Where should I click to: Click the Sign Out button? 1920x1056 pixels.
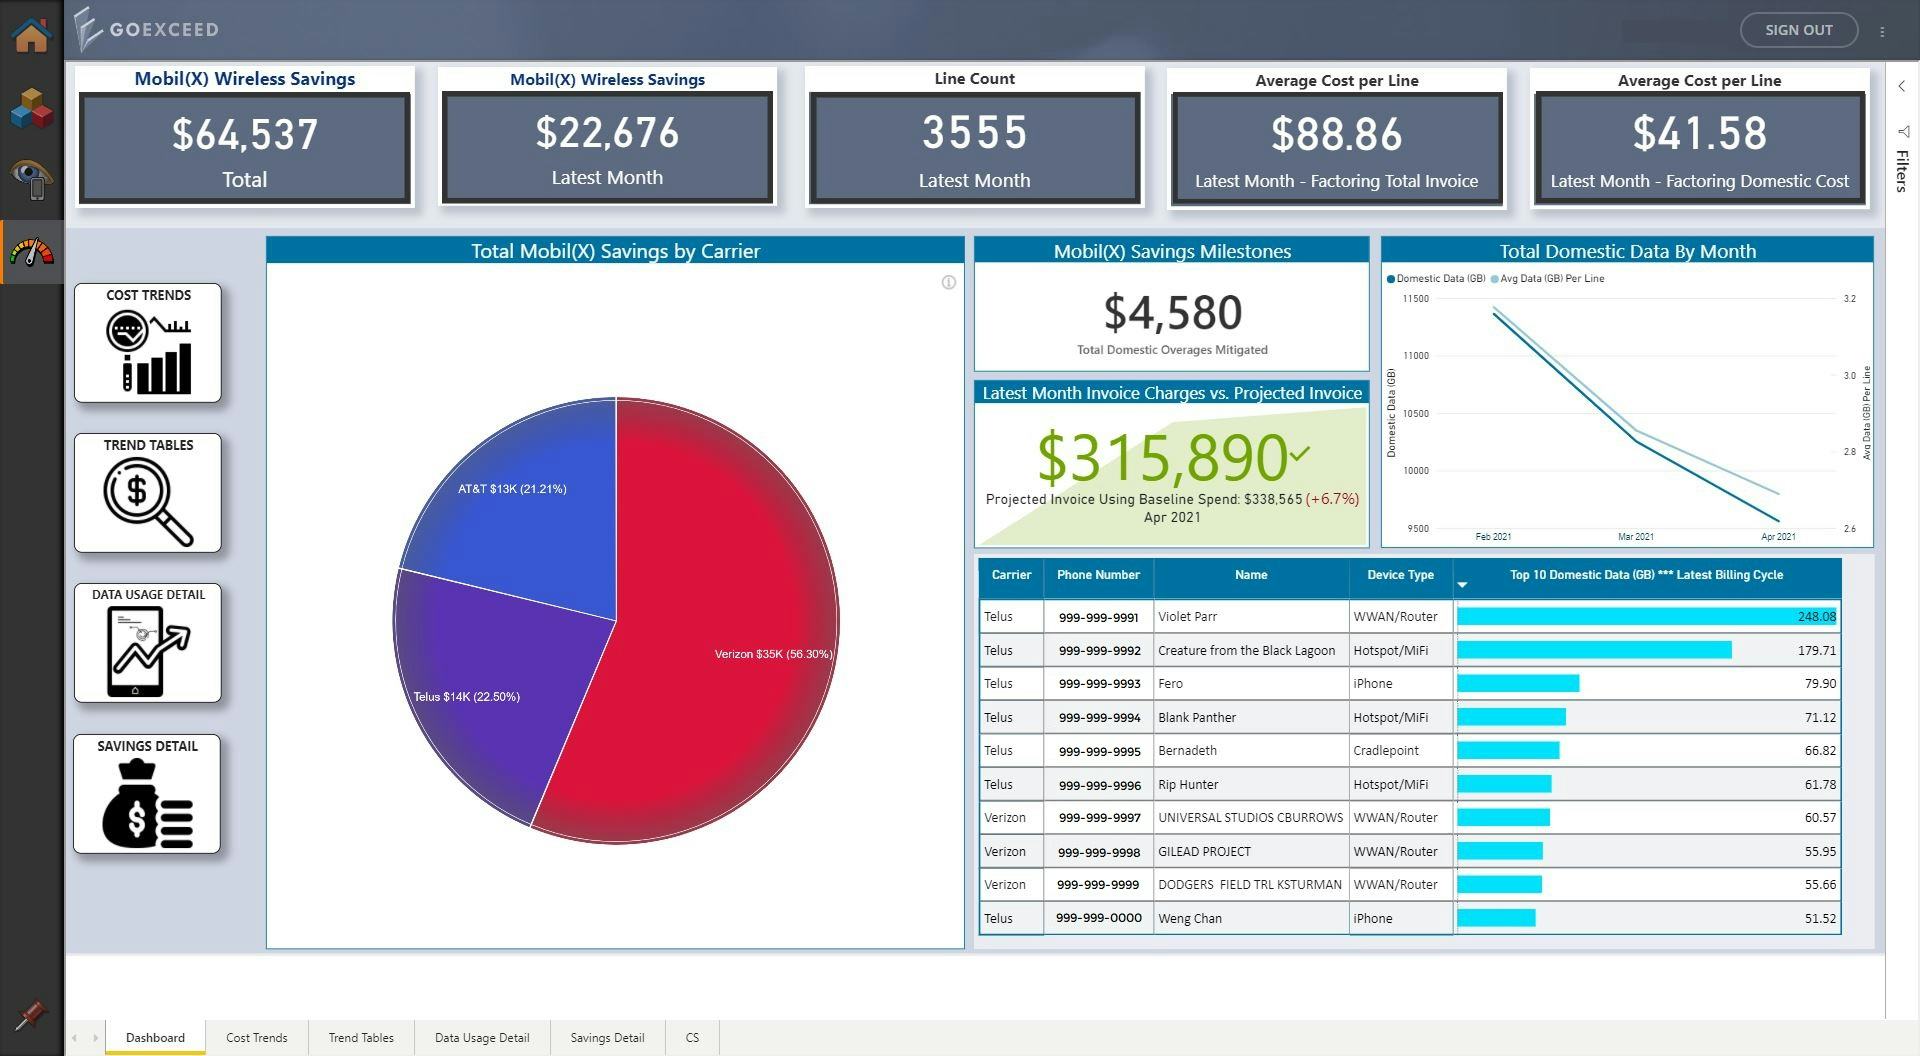click(x=1798, y=30)
